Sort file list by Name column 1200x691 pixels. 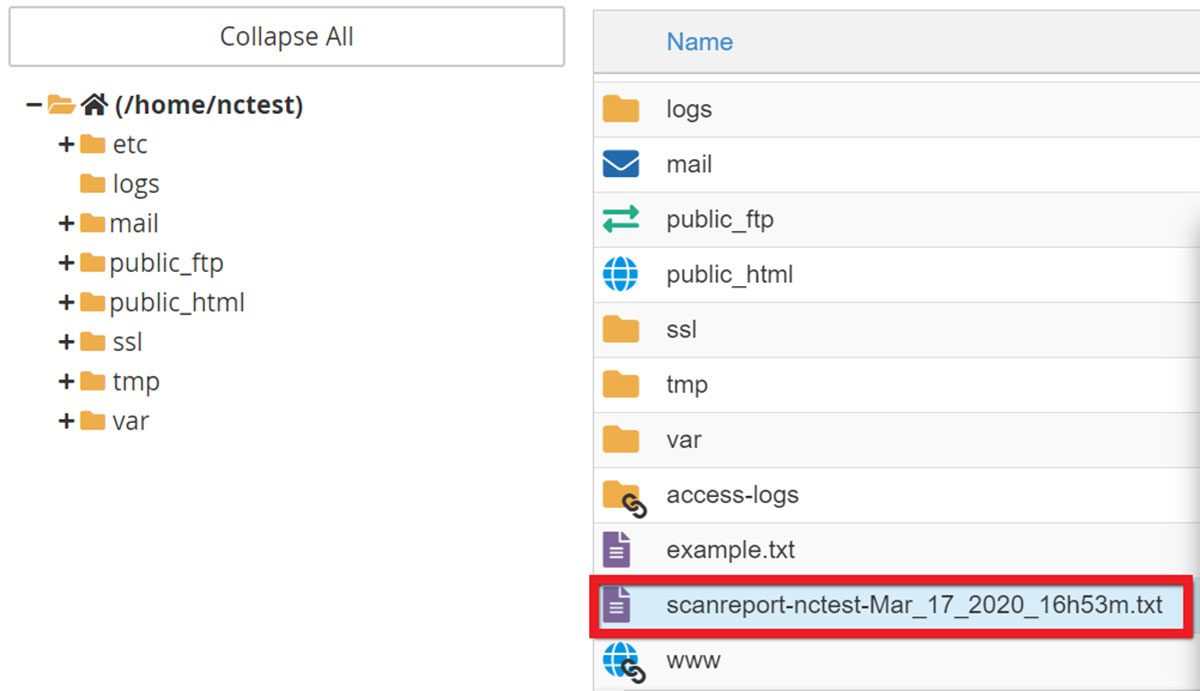point(700,42)
